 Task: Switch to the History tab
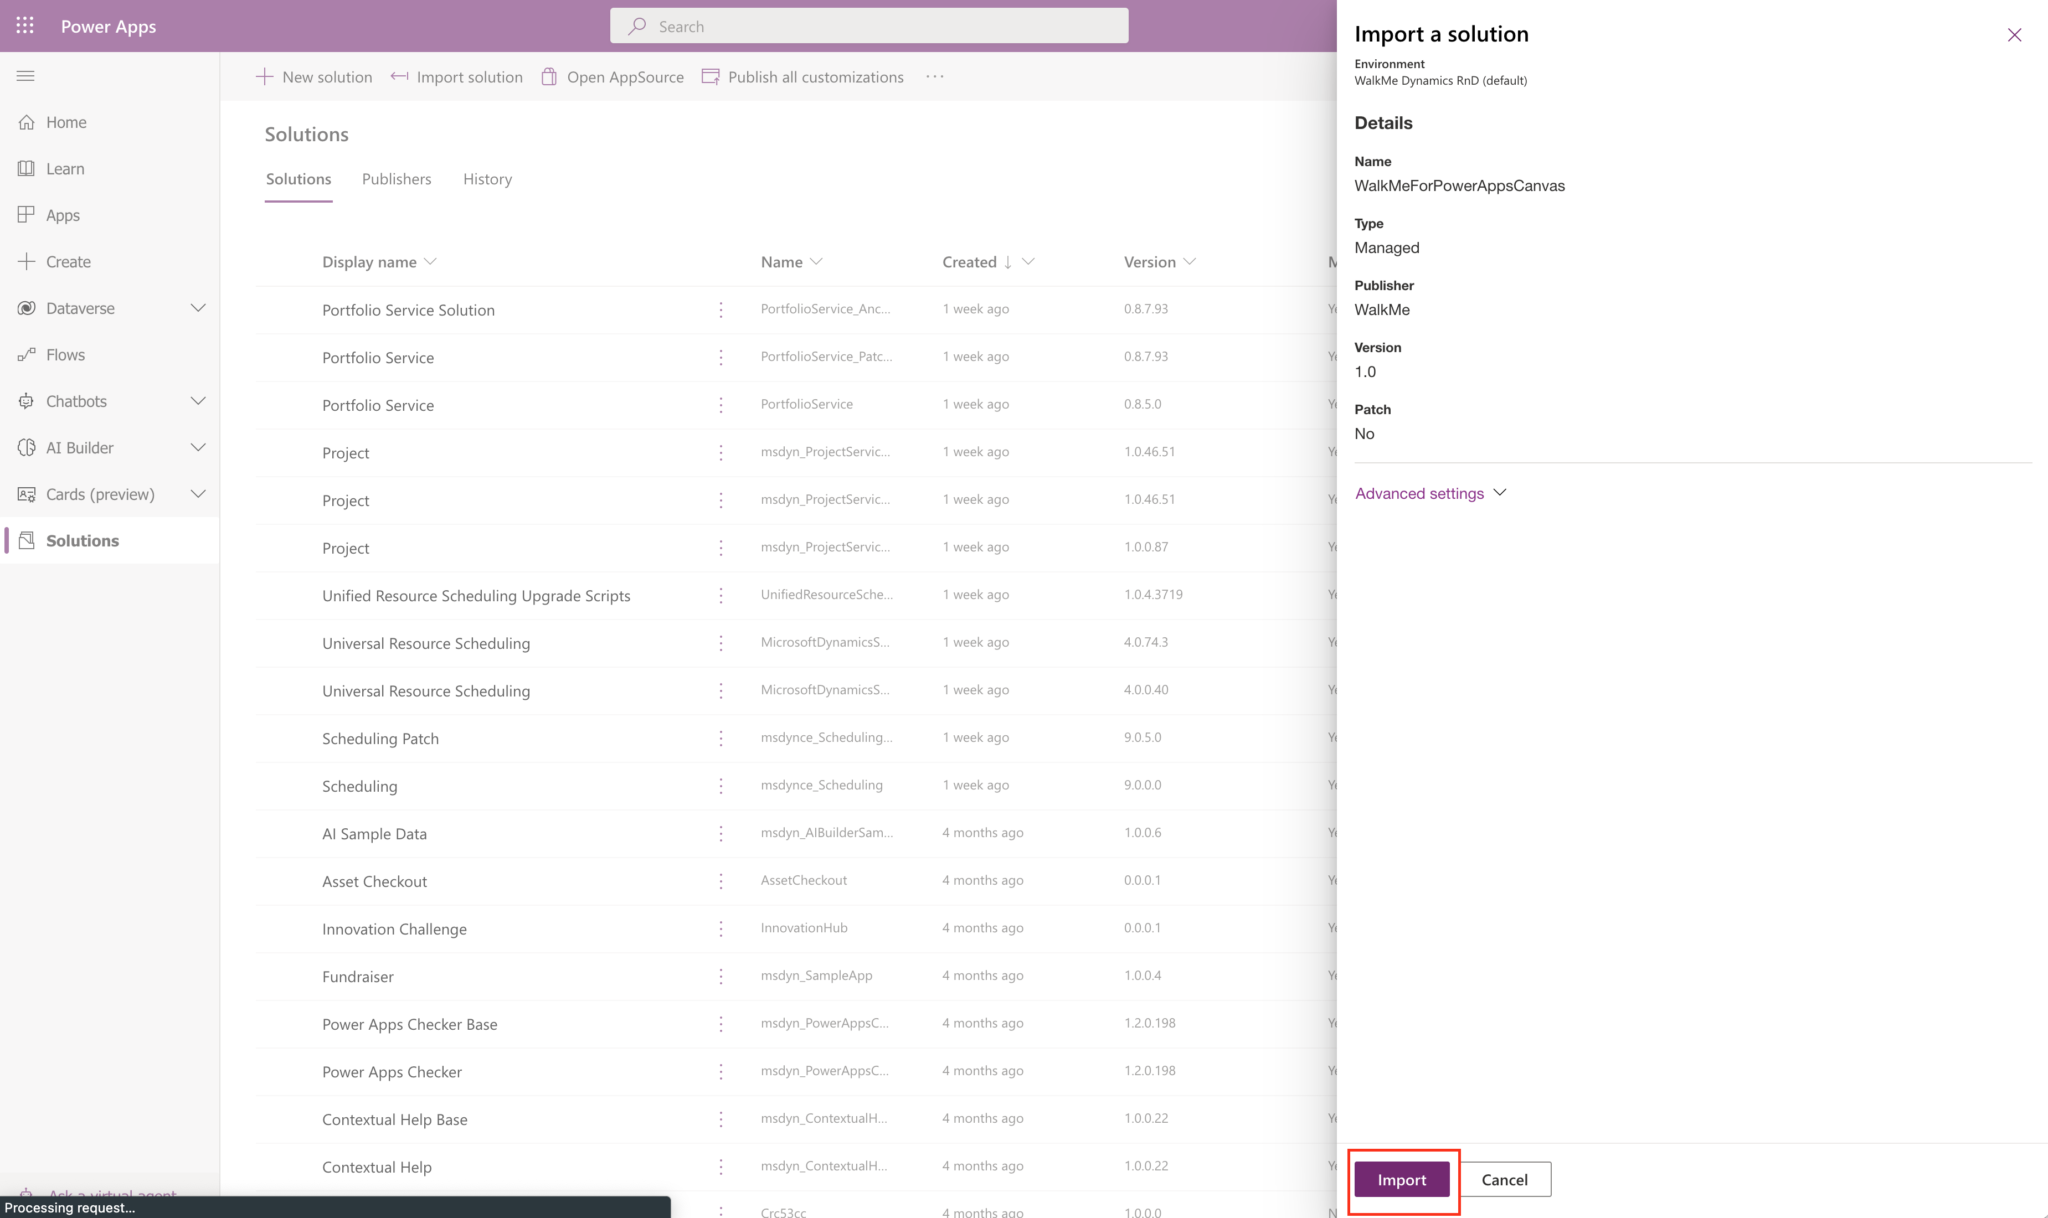(487, 179)
